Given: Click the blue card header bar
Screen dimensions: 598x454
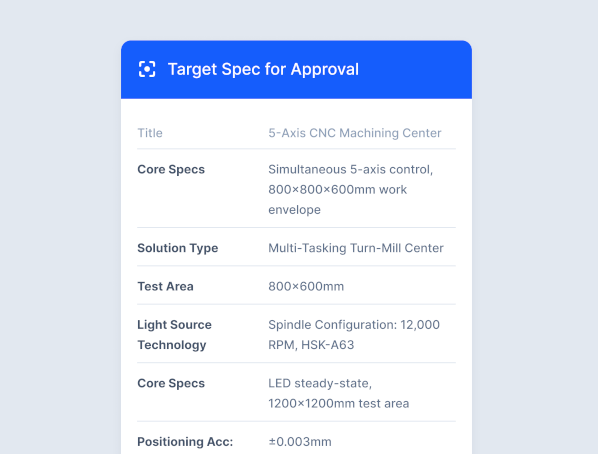Looking at the screenshot, I should pos(296,69).
